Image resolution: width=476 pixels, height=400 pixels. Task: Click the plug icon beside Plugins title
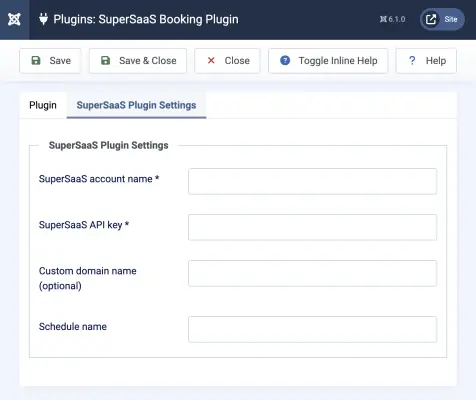pyautogui.click(x=43, y=19)
